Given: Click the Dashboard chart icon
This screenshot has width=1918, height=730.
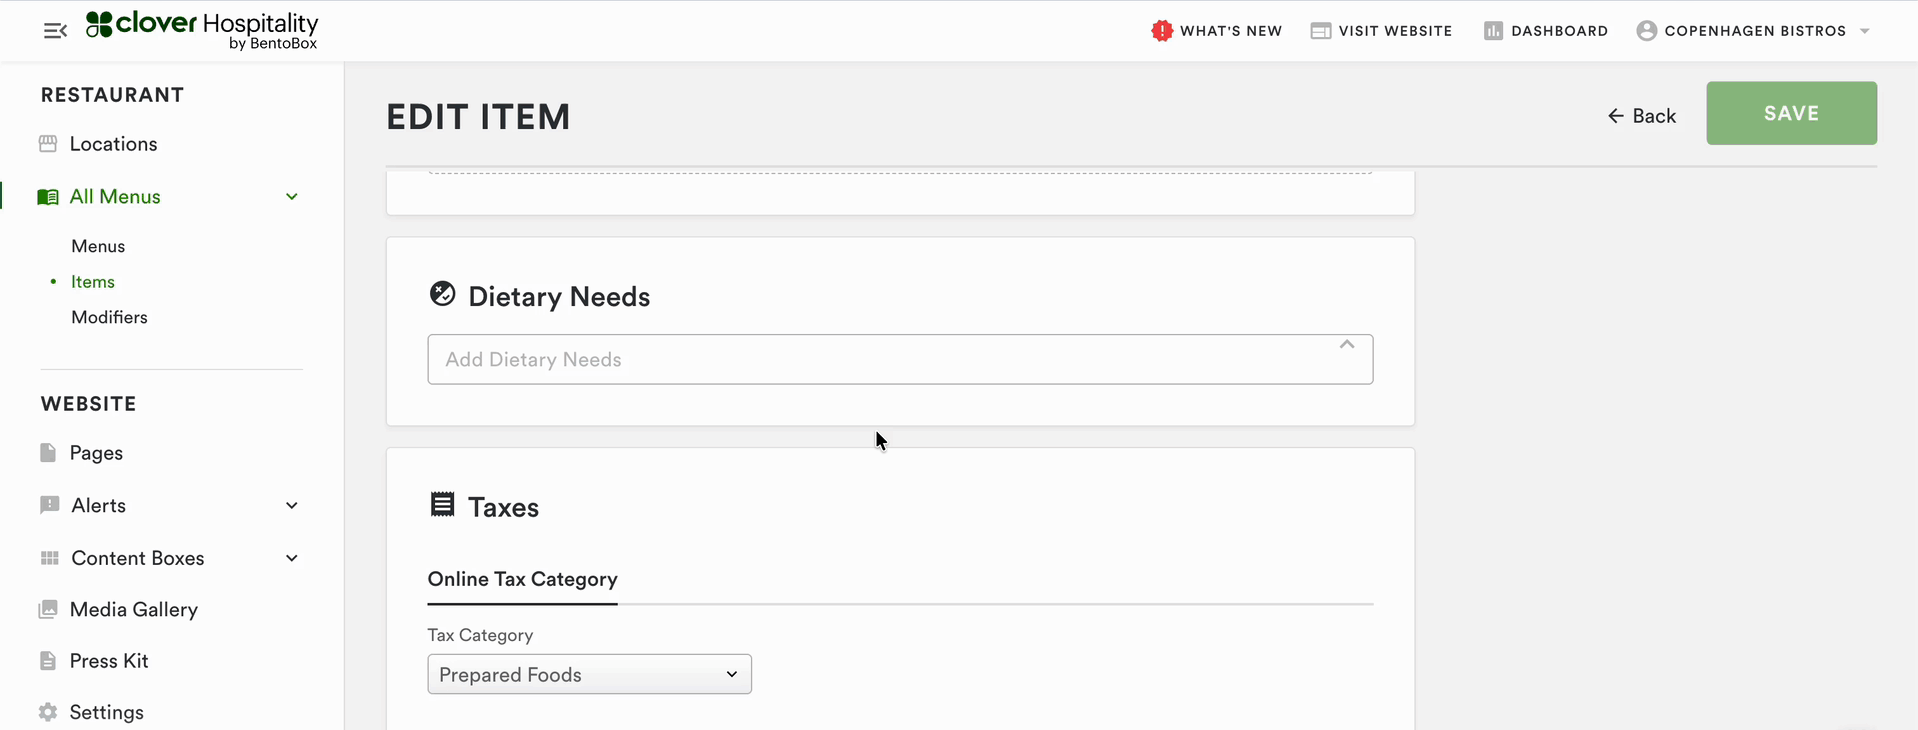Looking at the screenshot, I should coord(1493,31).
